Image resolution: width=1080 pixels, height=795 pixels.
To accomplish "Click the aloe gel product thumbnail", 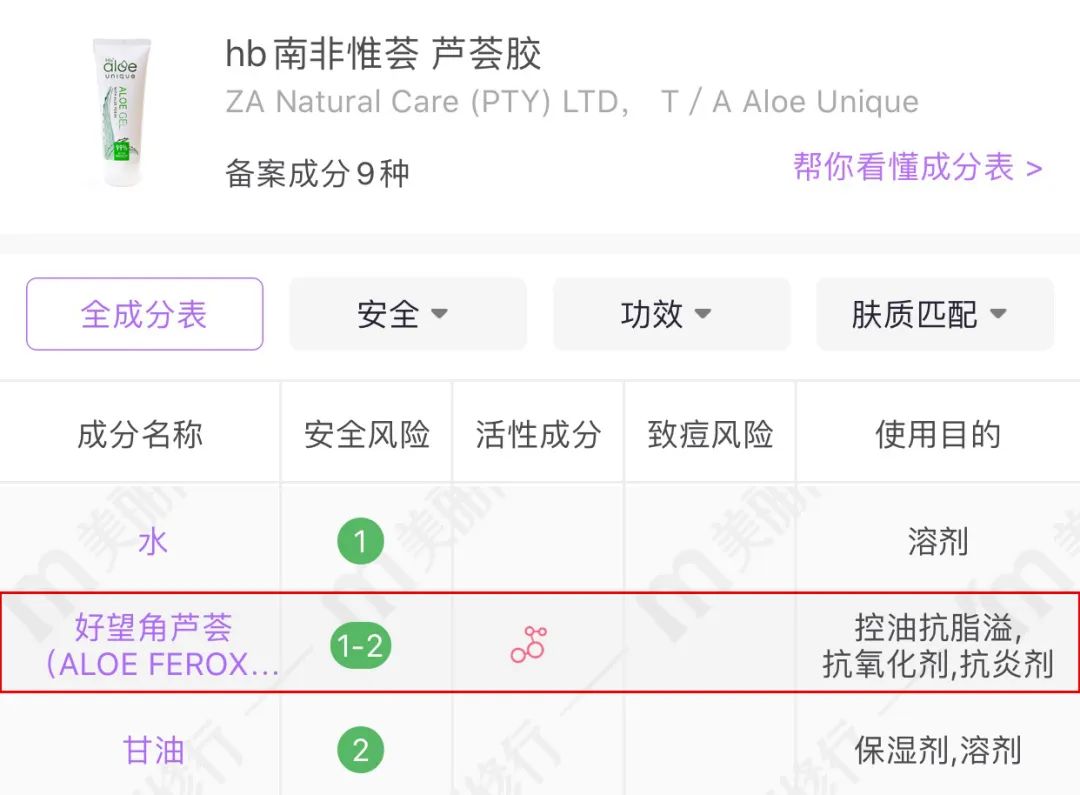I will 122,112.
